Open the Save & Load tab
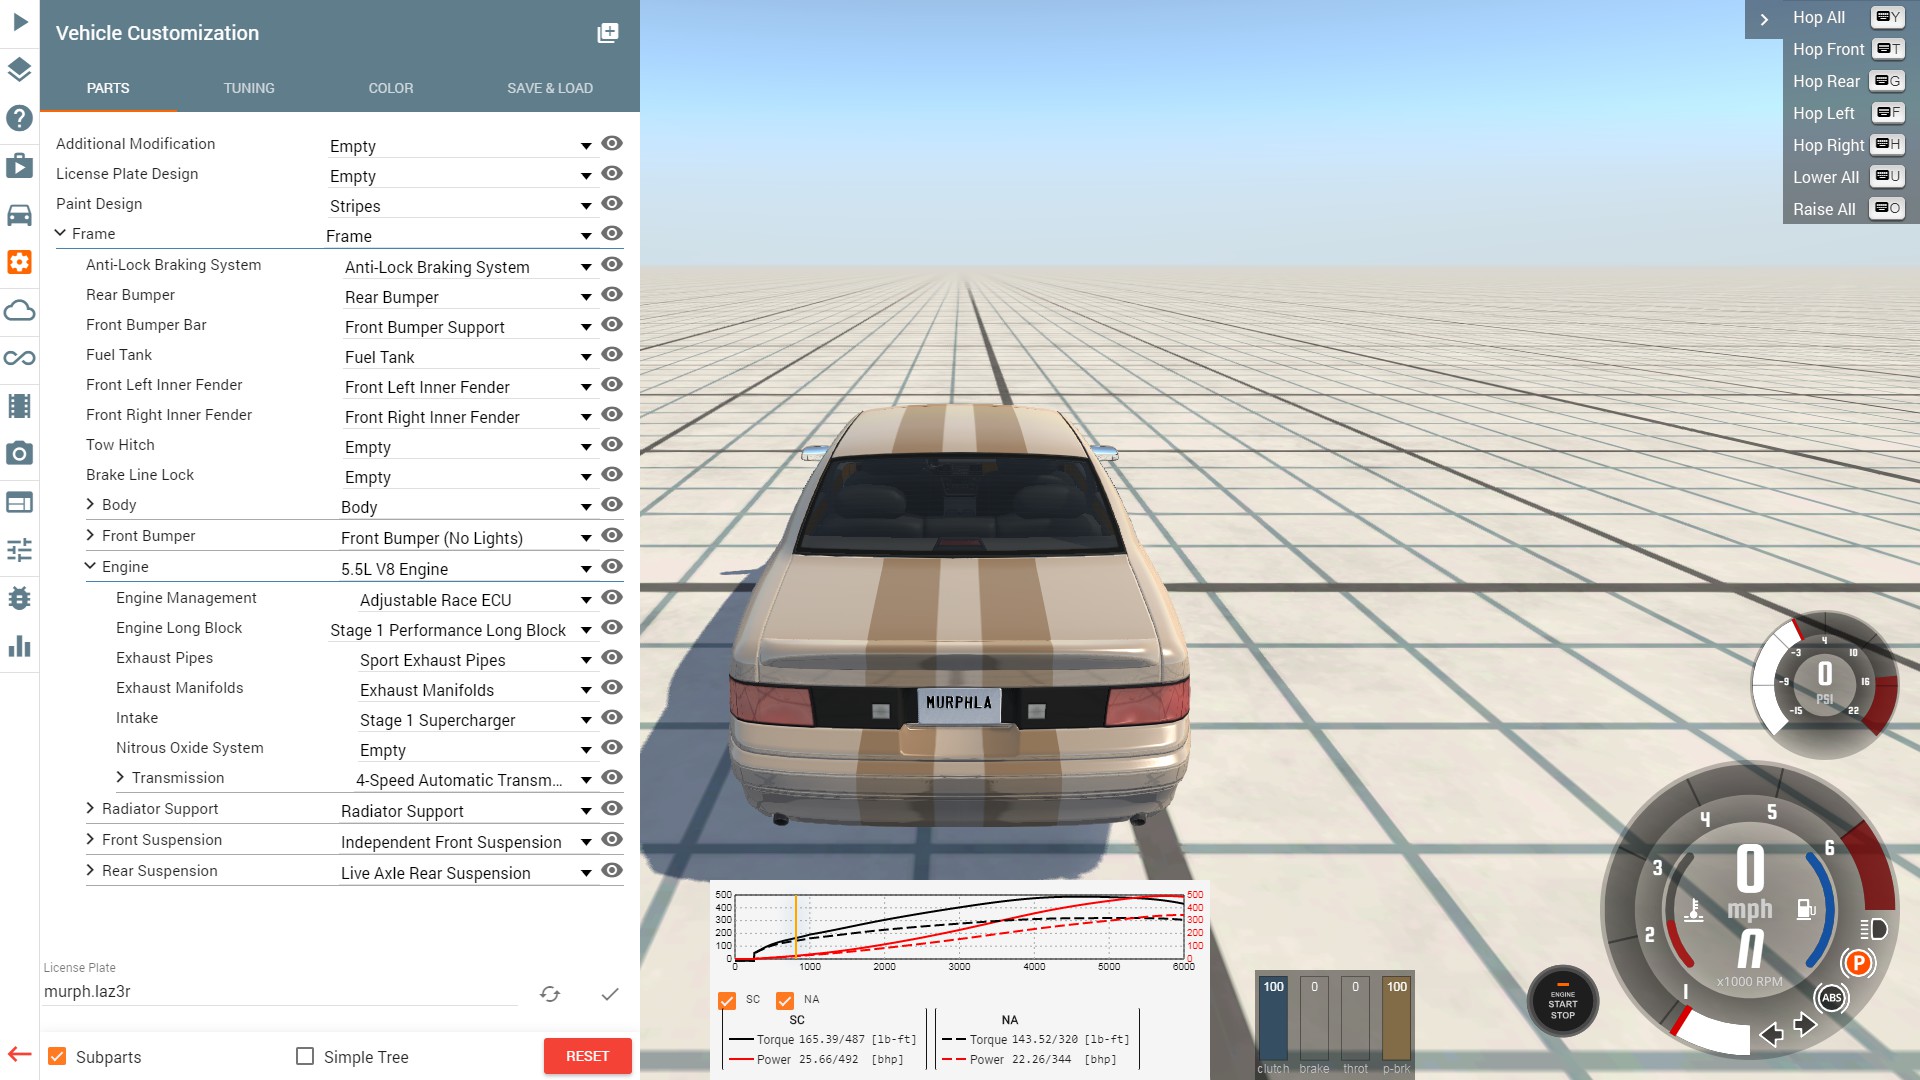The image size is (1920, 1080). (x=549, y=88)
